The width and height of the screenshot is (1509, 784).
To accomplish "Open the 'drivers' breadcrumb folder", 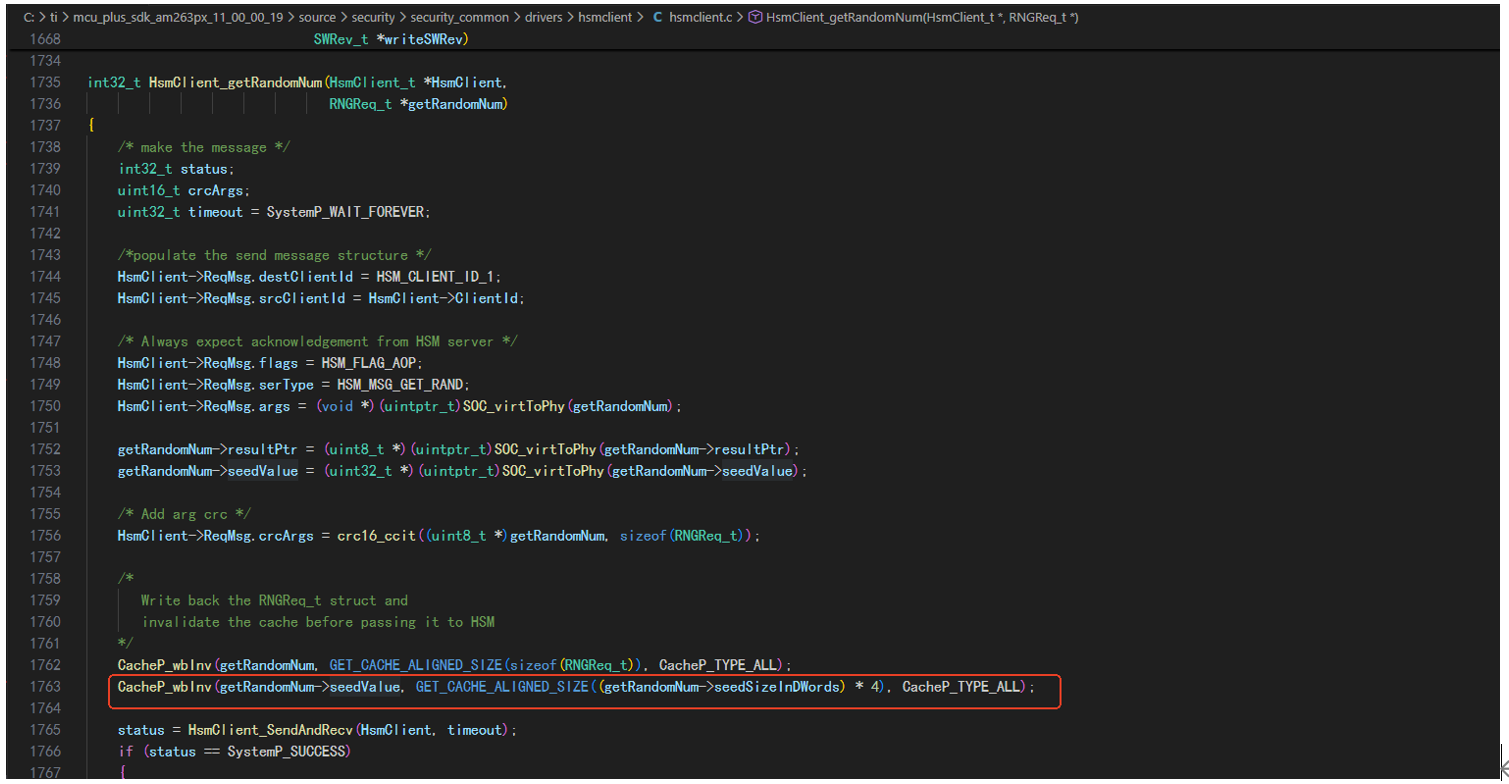I will (543, 18).
